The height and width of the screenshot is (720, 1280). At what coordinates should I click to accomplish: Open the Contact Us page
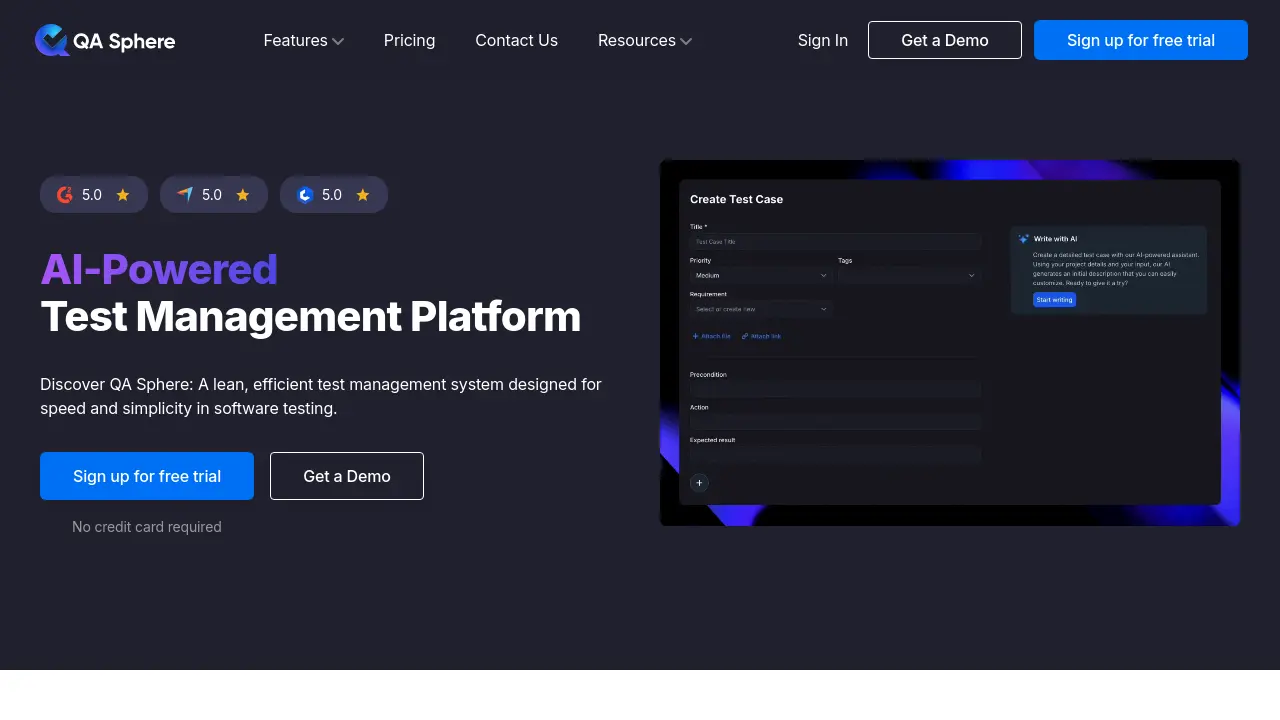click(x=517, y=40)
